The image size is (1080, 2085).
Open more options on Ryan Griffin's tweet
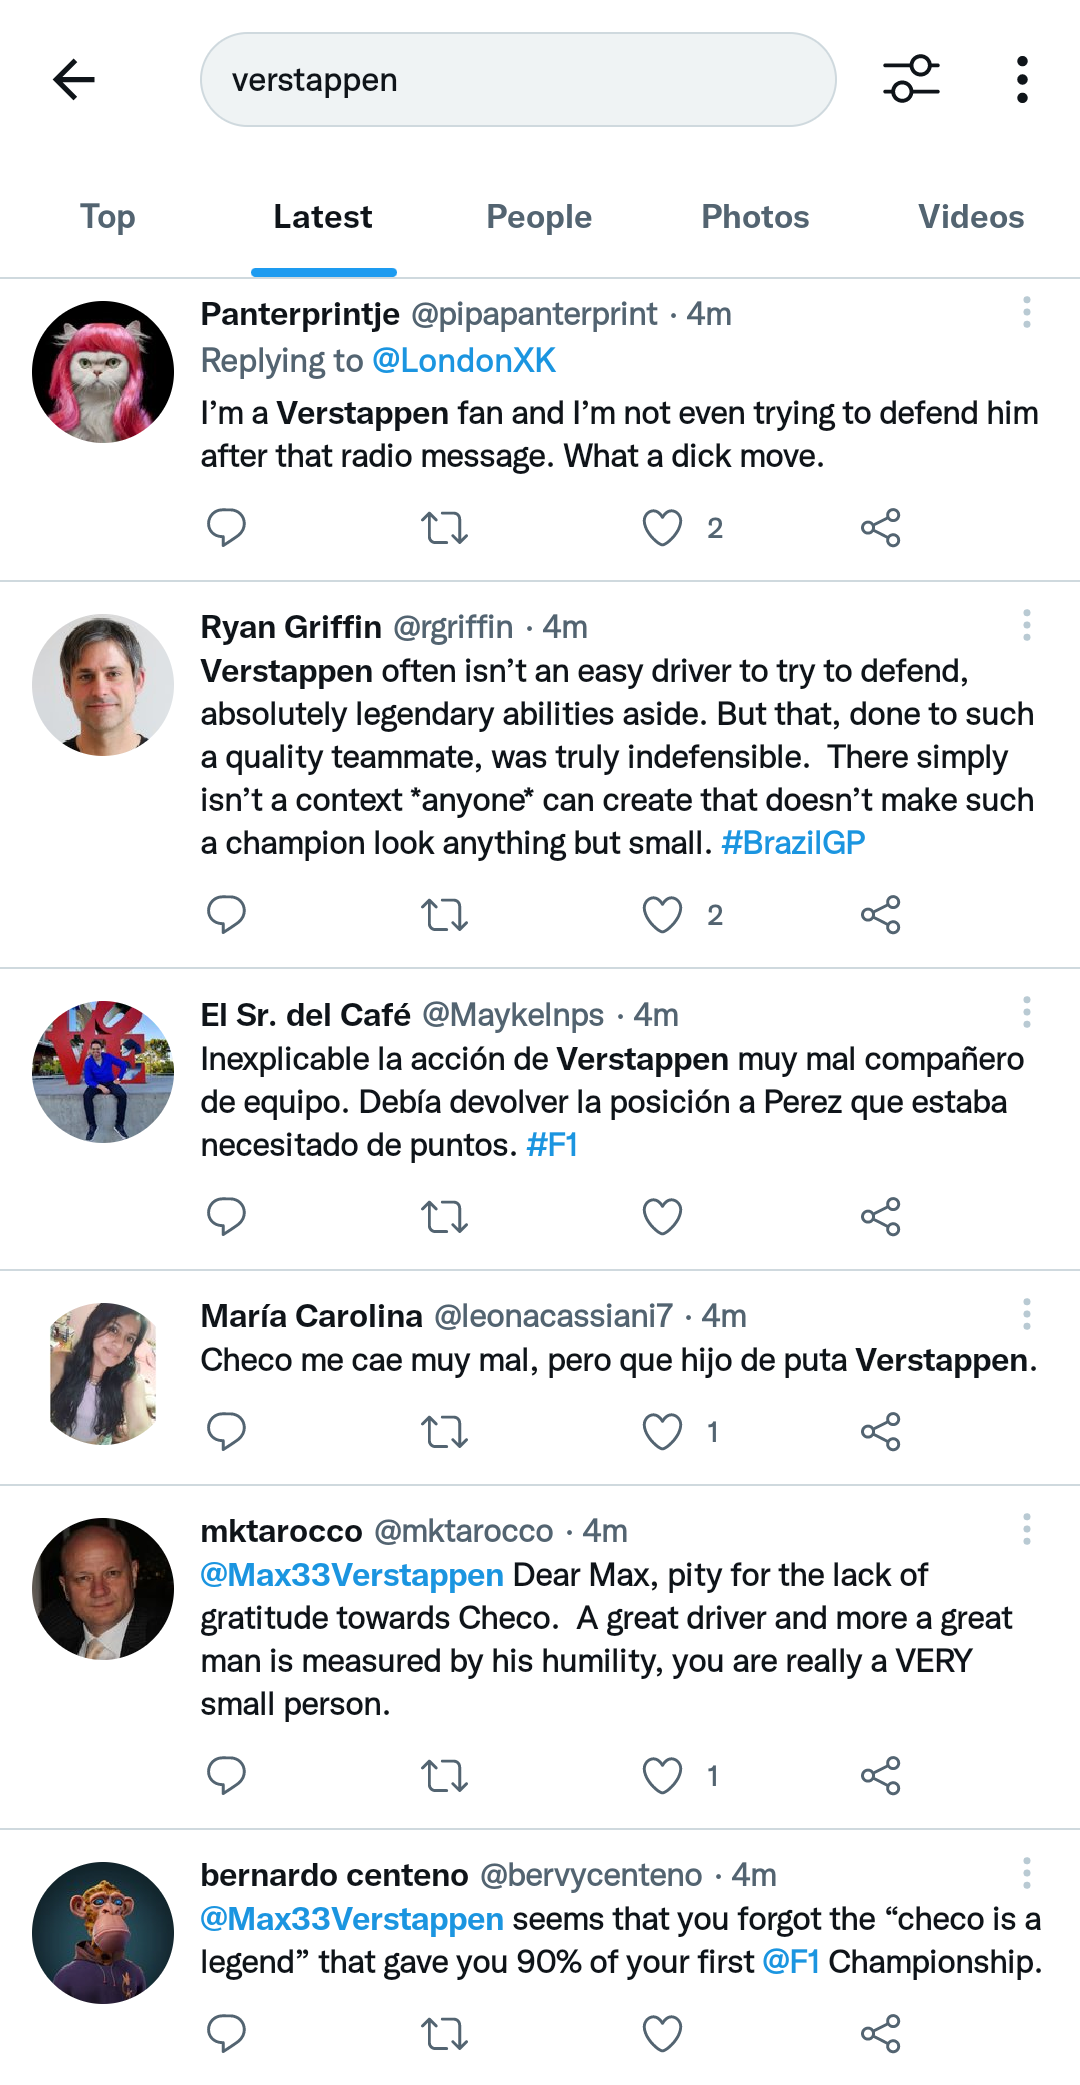(x=1026, y=626)
